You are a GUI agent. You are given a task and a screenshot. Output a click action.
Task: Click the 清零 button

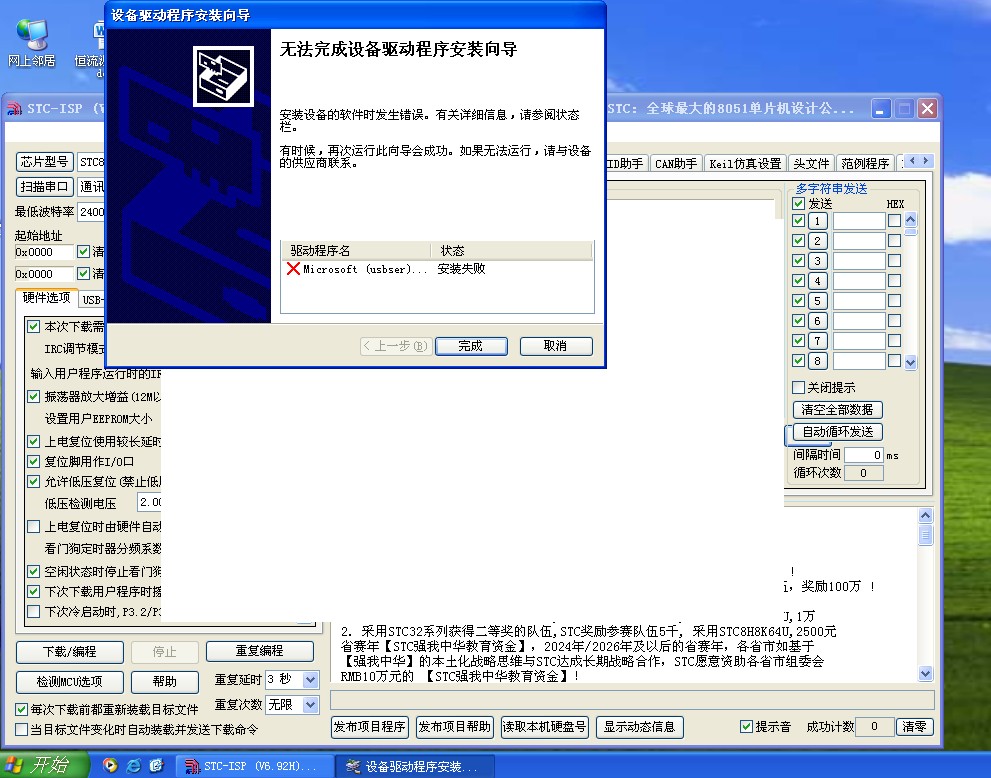915,727
